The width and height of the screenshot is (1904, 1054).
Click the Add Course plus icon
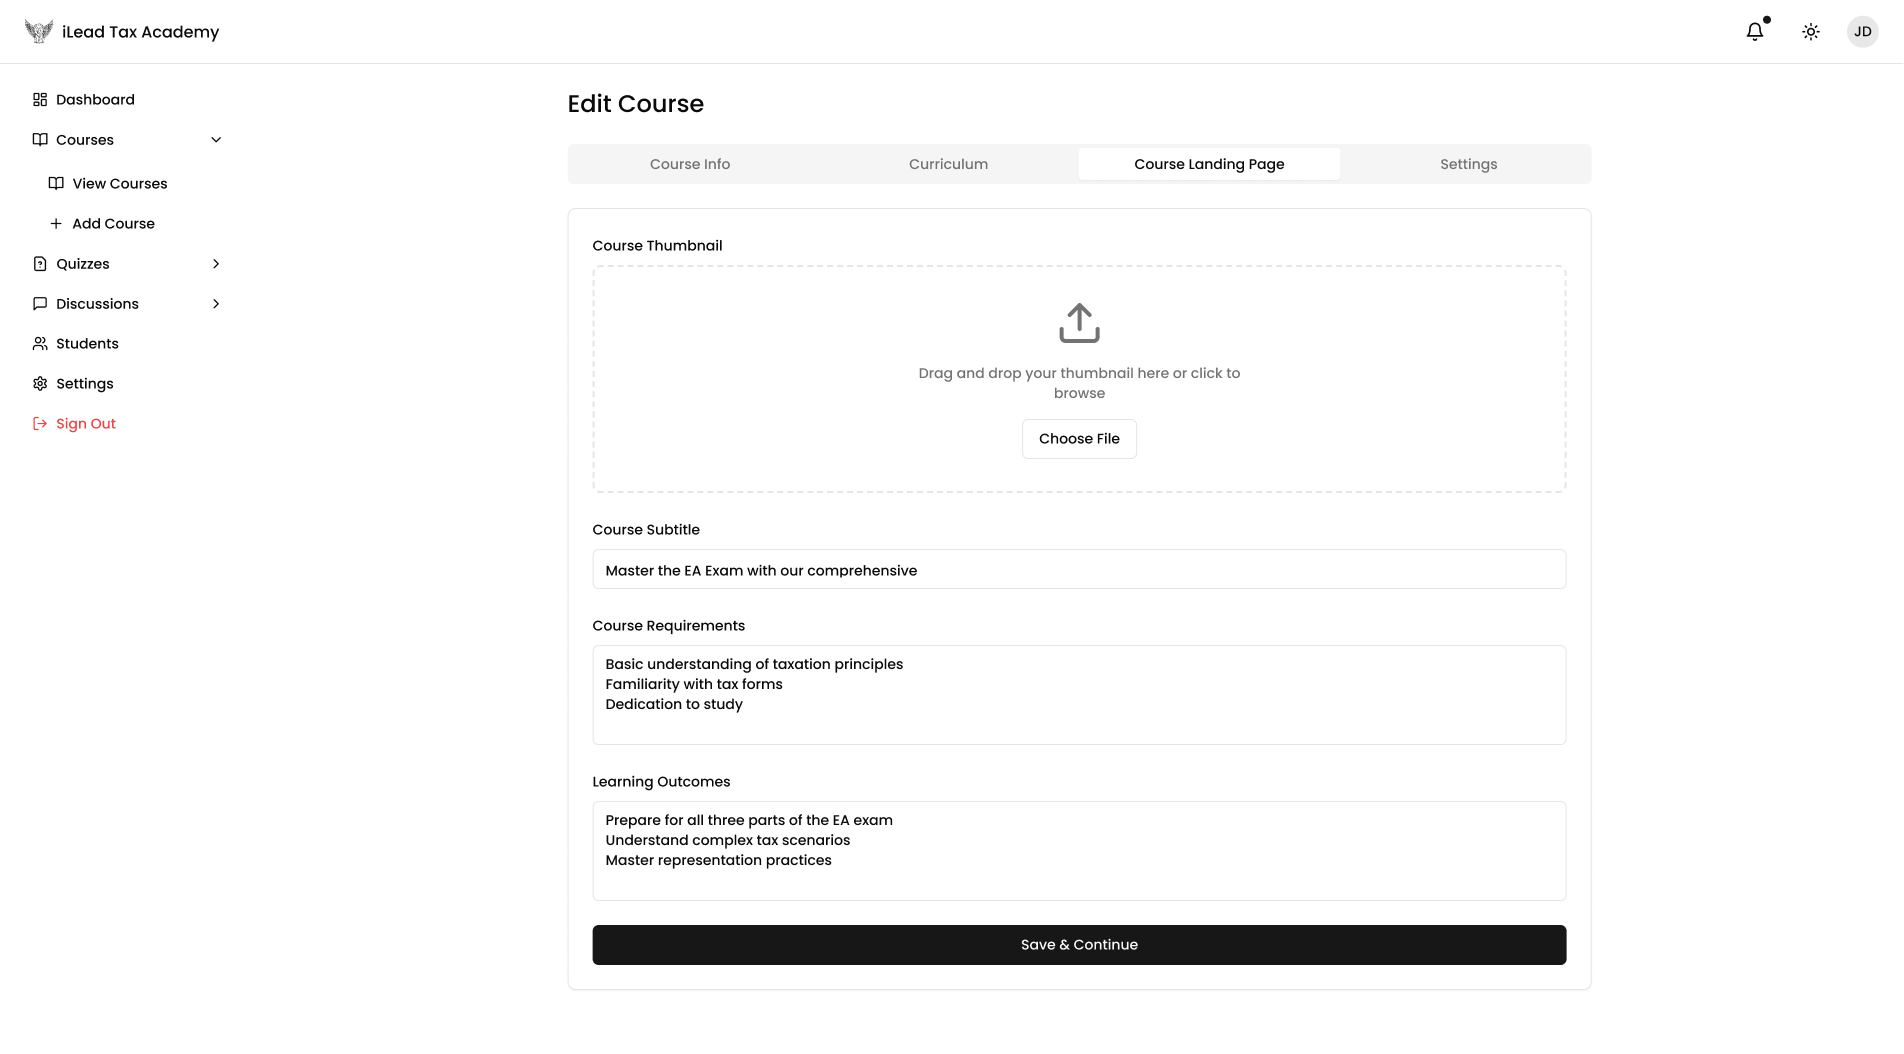point(56,224)
